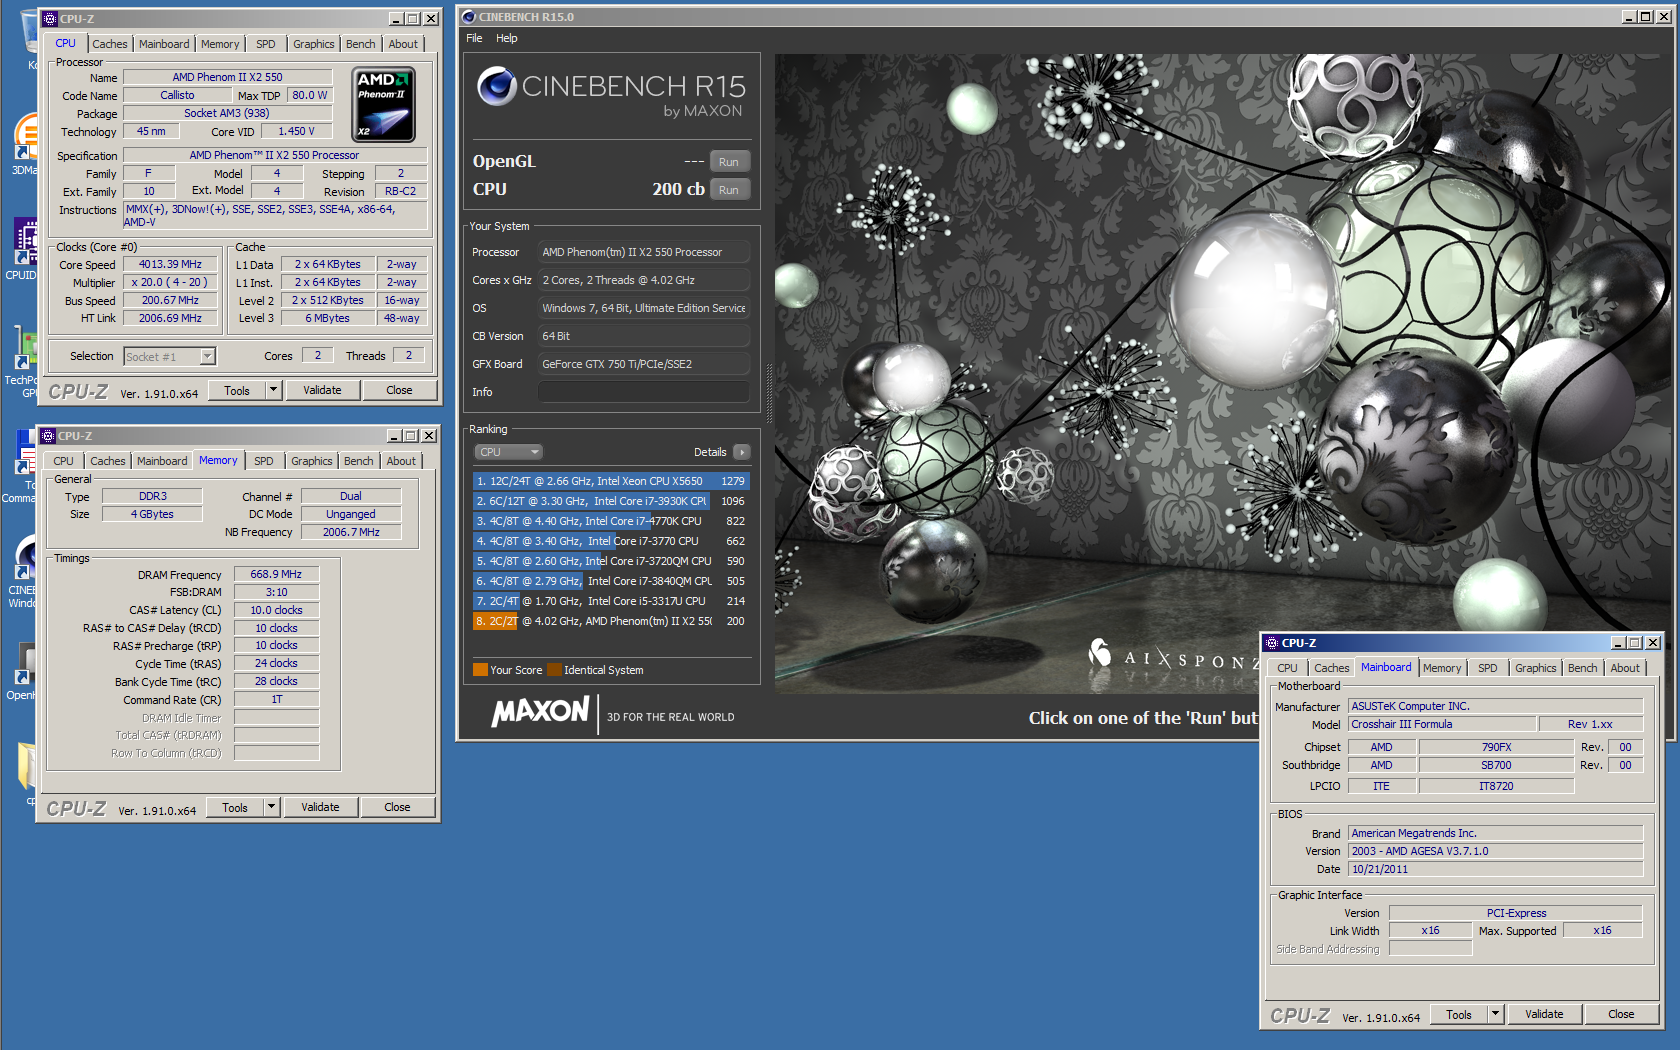Click Validate in Mainboard CPU-Z window

(x=1544, y=1014)
